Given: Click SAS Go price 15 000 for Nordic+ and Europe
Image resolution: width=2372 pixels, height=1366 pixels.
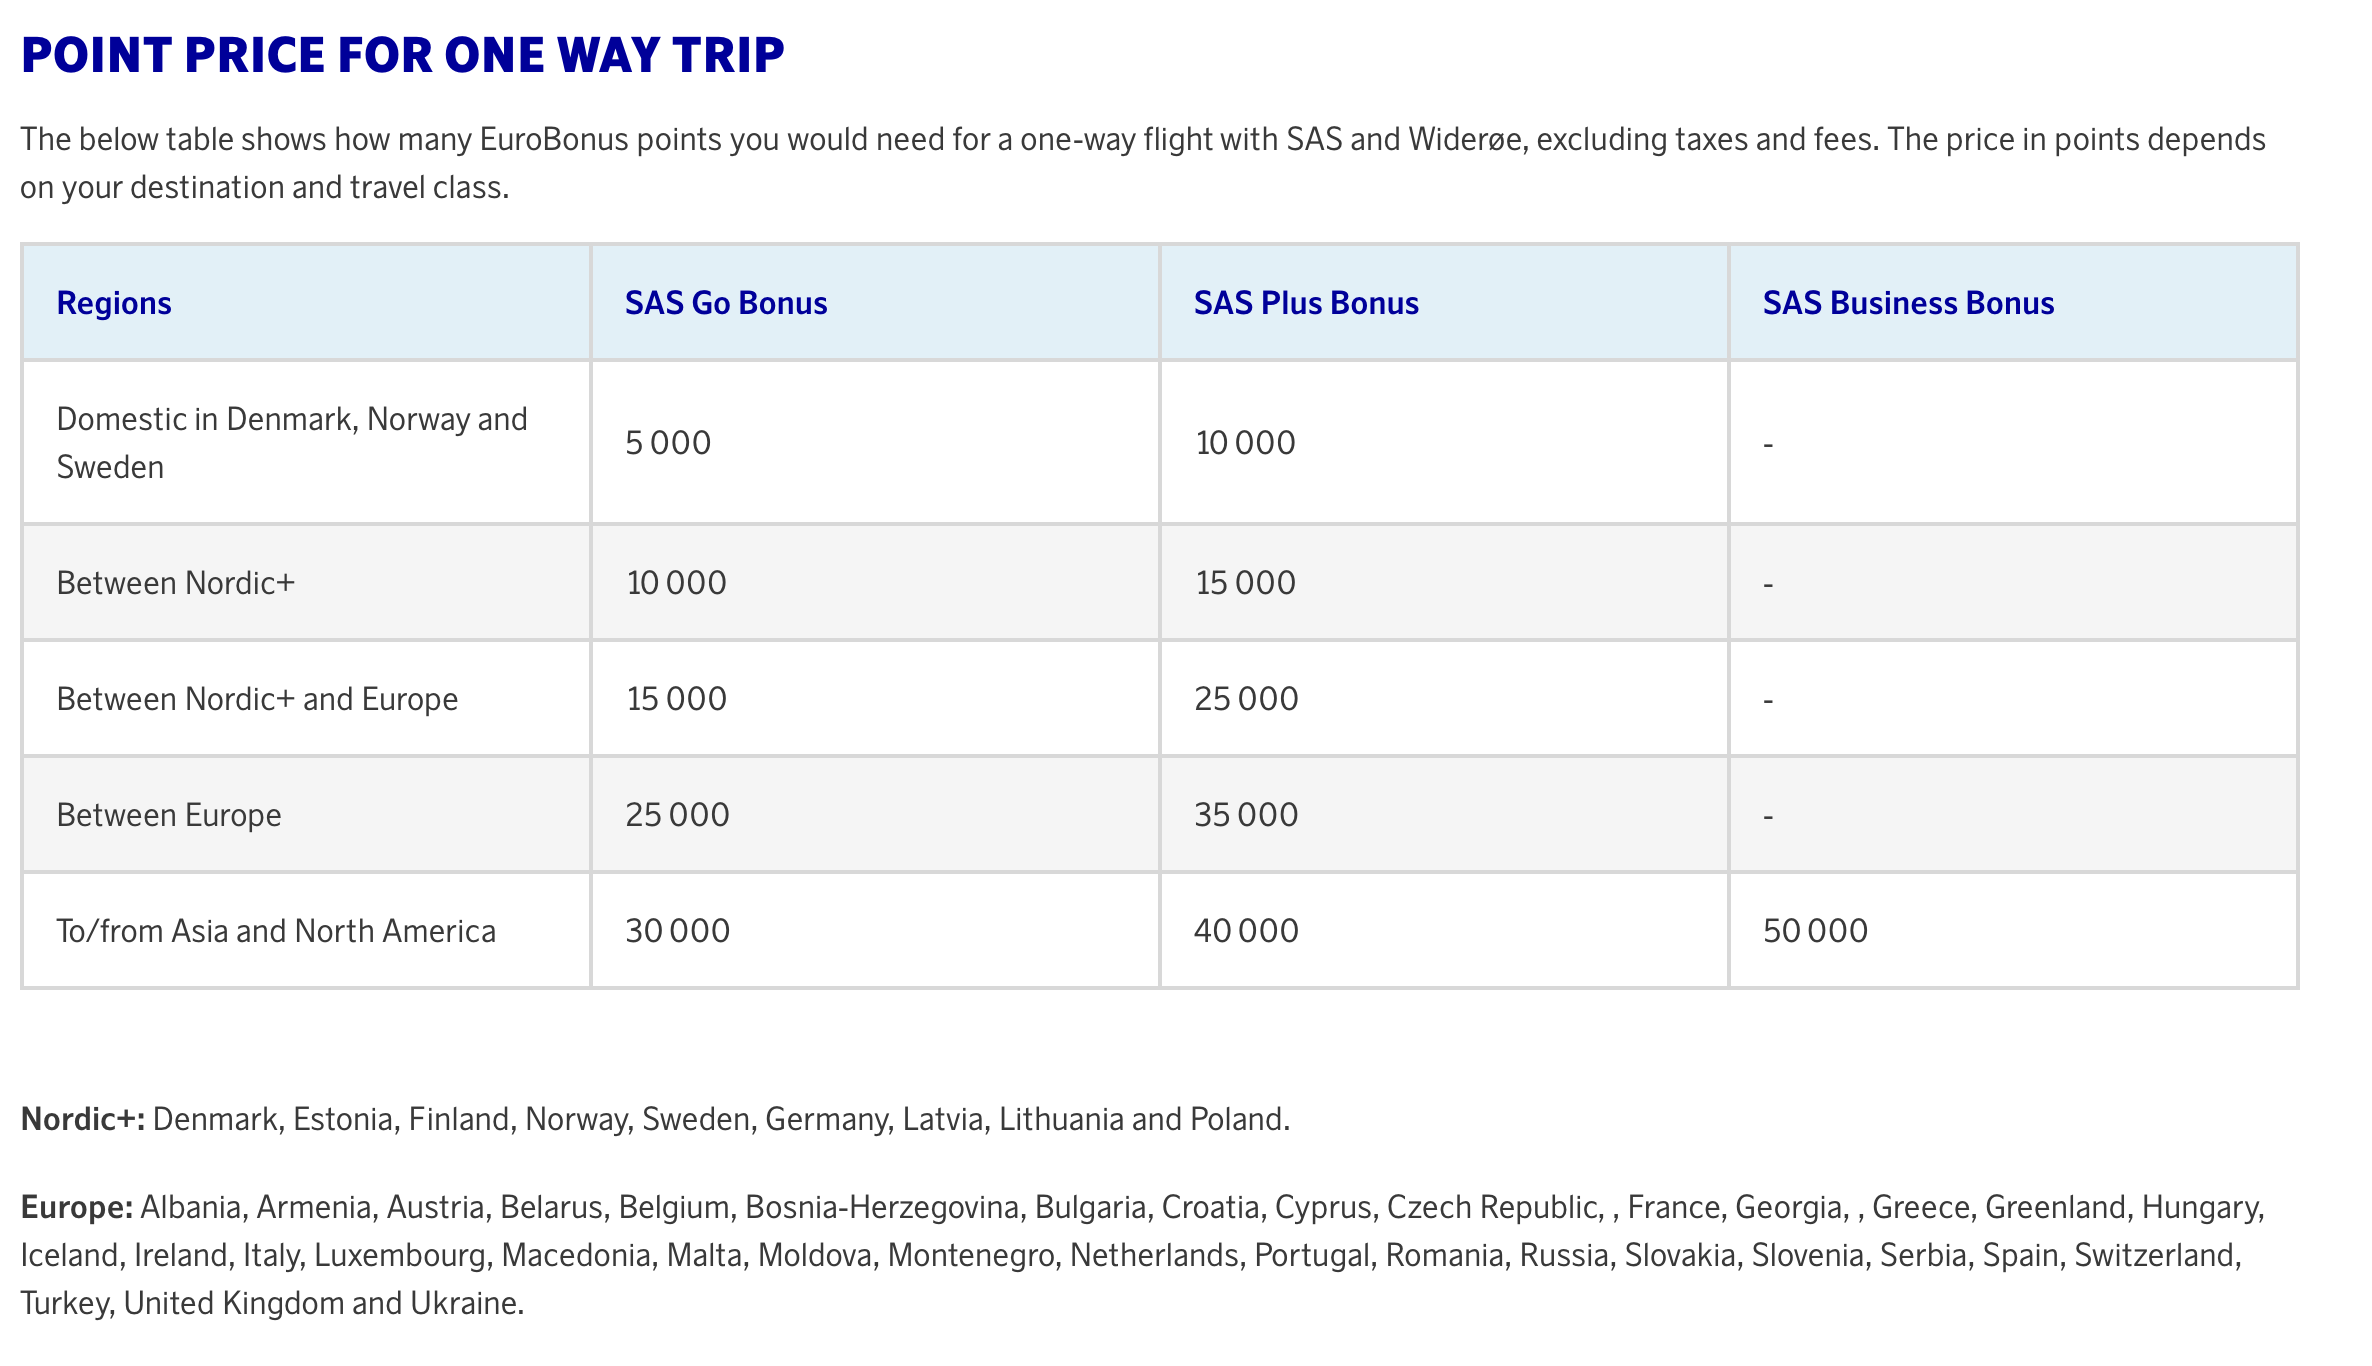Looking at the screenshot, I should tap(677, 699).
